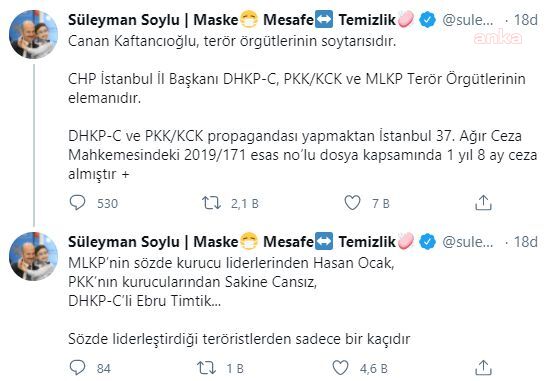Open Süleyman Soylu's name on second tweet

pyautogui.click(x=124, y=242)
